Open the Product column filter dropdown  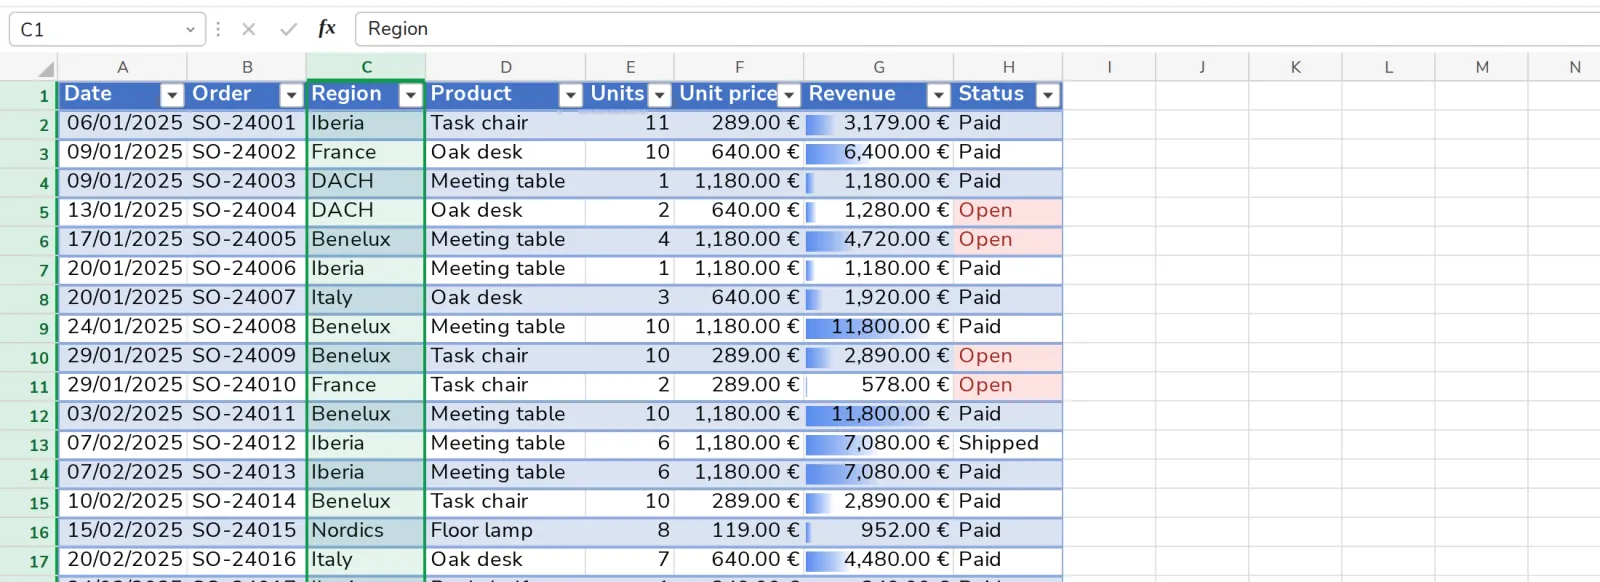(x=570, y=95)
